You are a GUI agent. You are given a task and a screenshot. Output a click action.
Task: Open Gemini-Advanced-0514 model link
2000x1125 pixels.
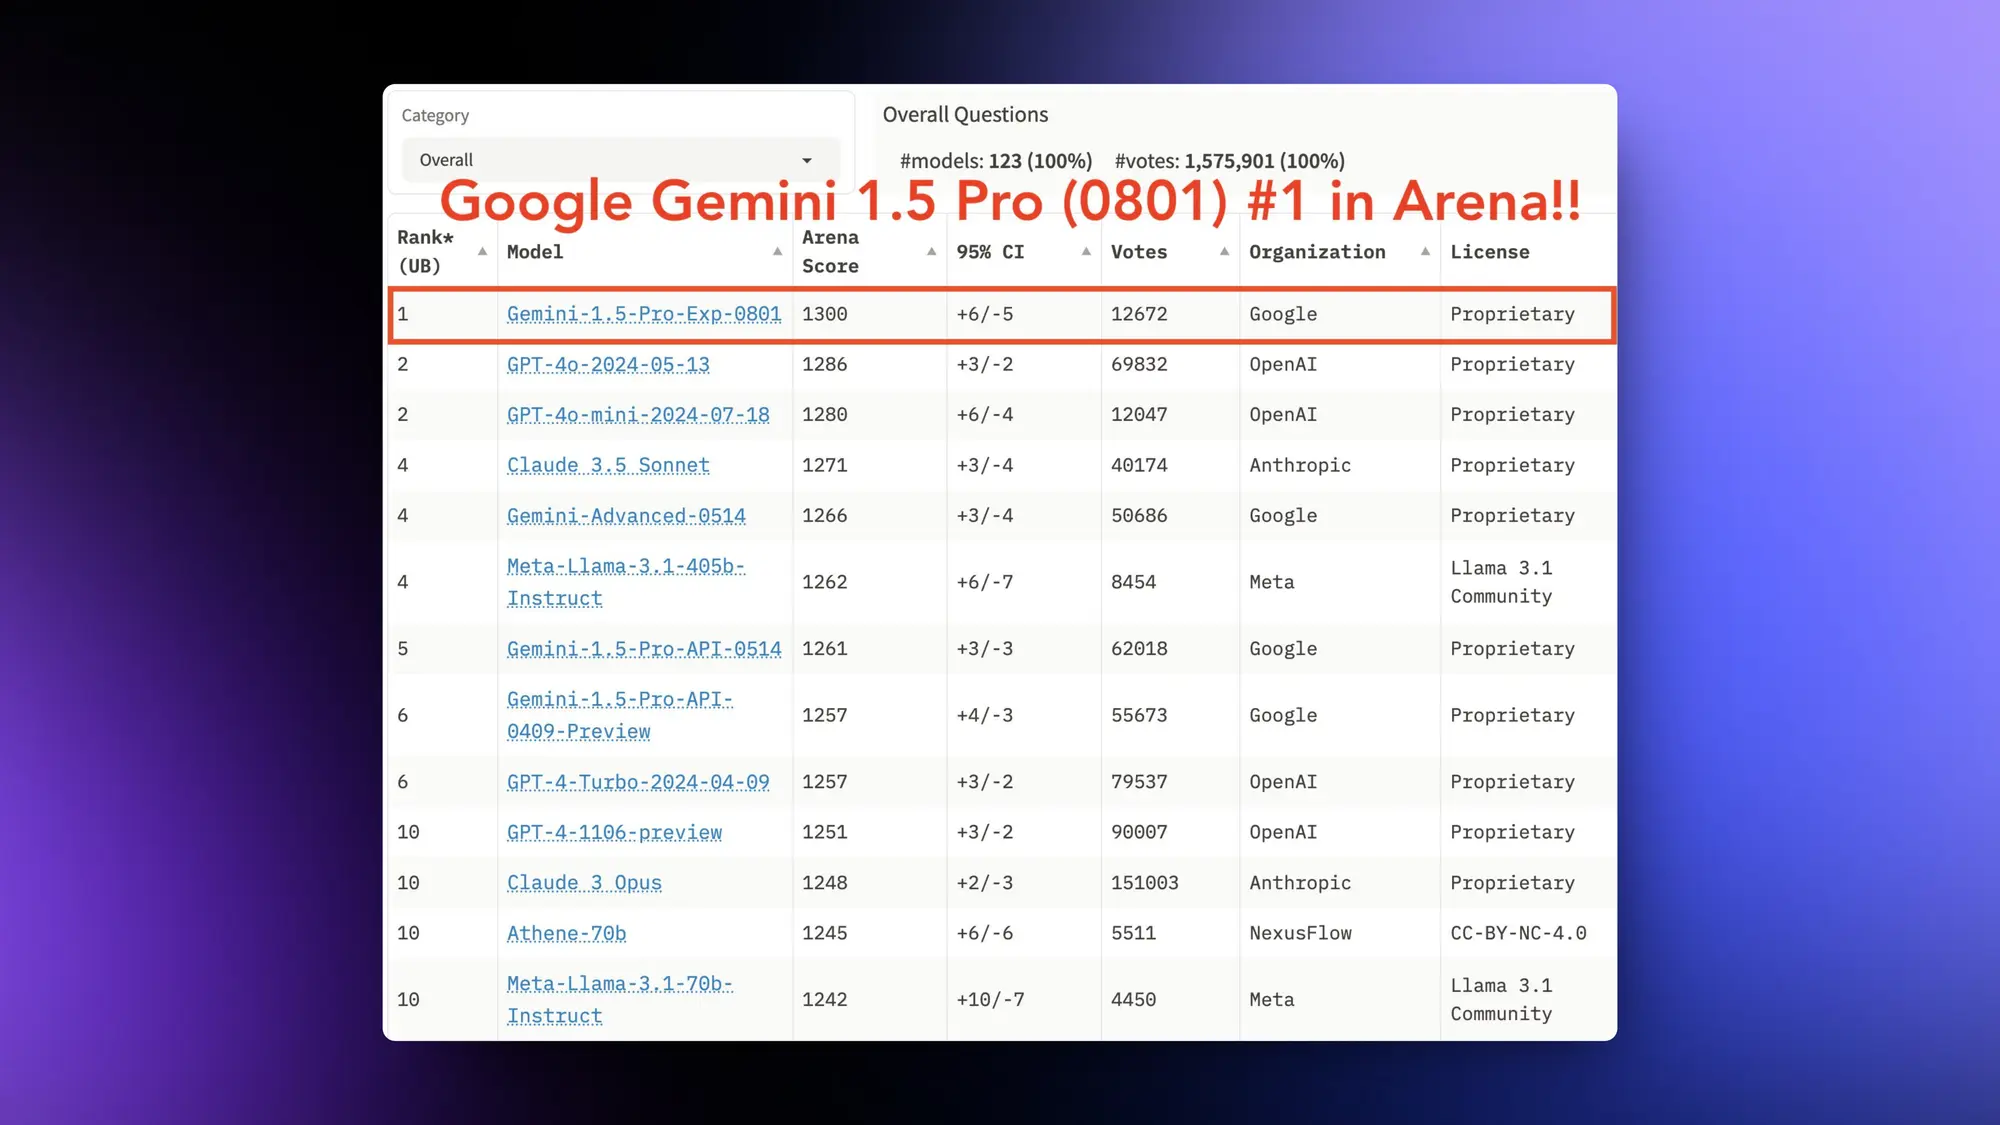(626, 515)
